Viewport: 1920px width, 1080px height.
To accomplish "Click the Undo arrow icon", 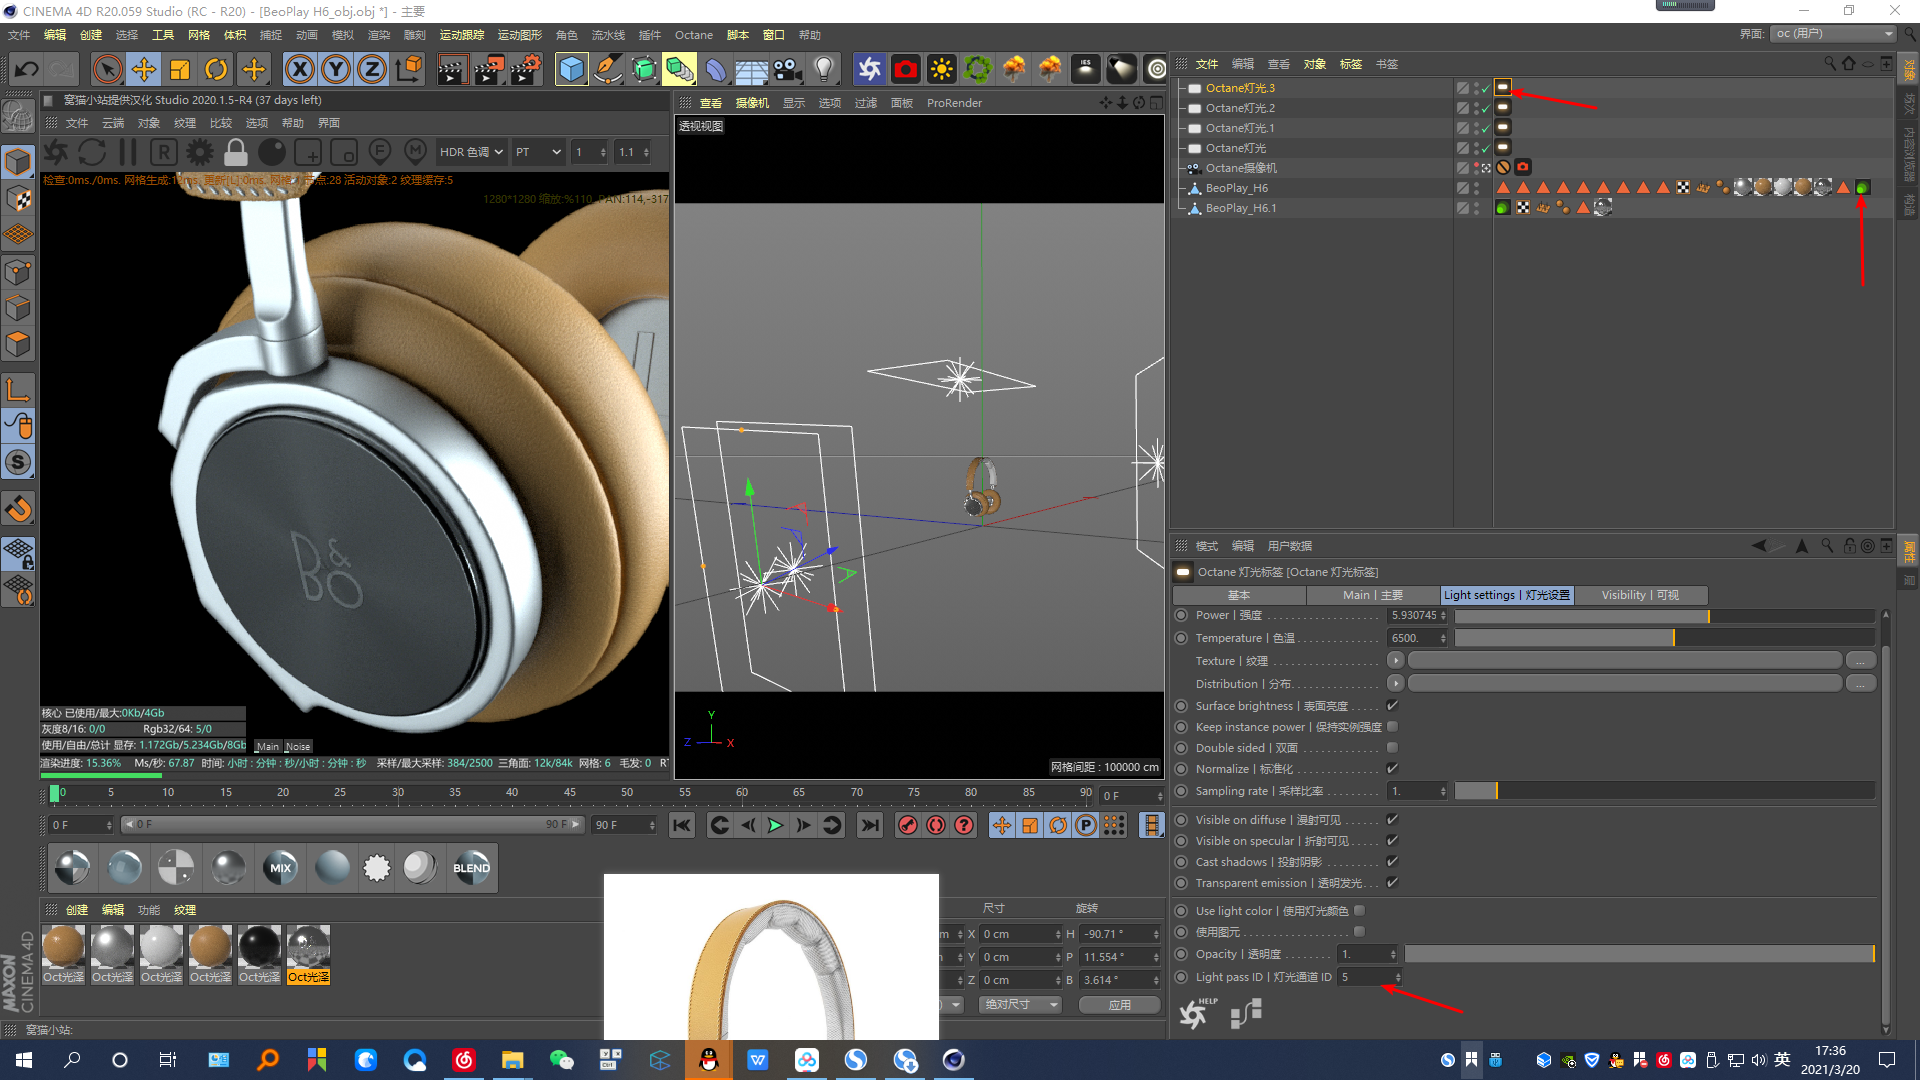I will pos(27,69).
